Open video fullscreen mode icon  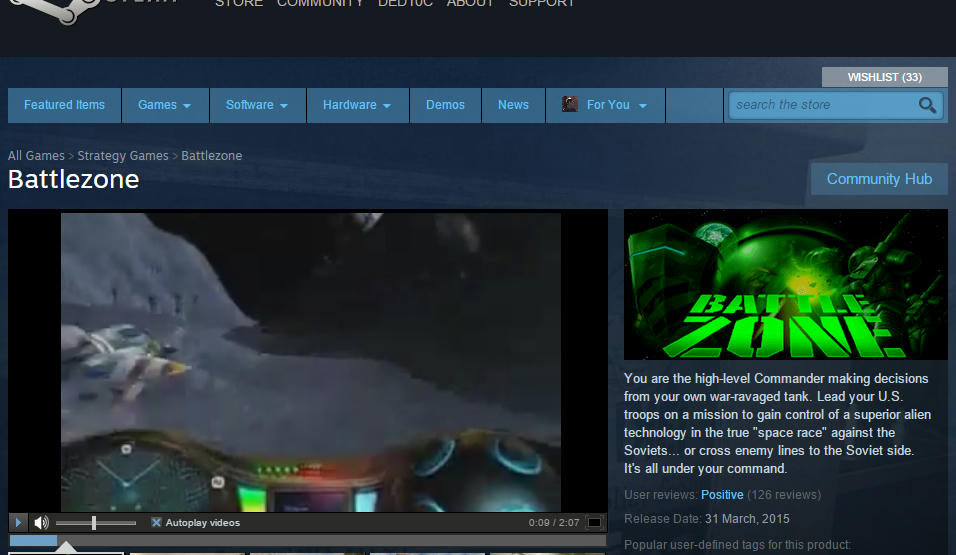[594, 523]
